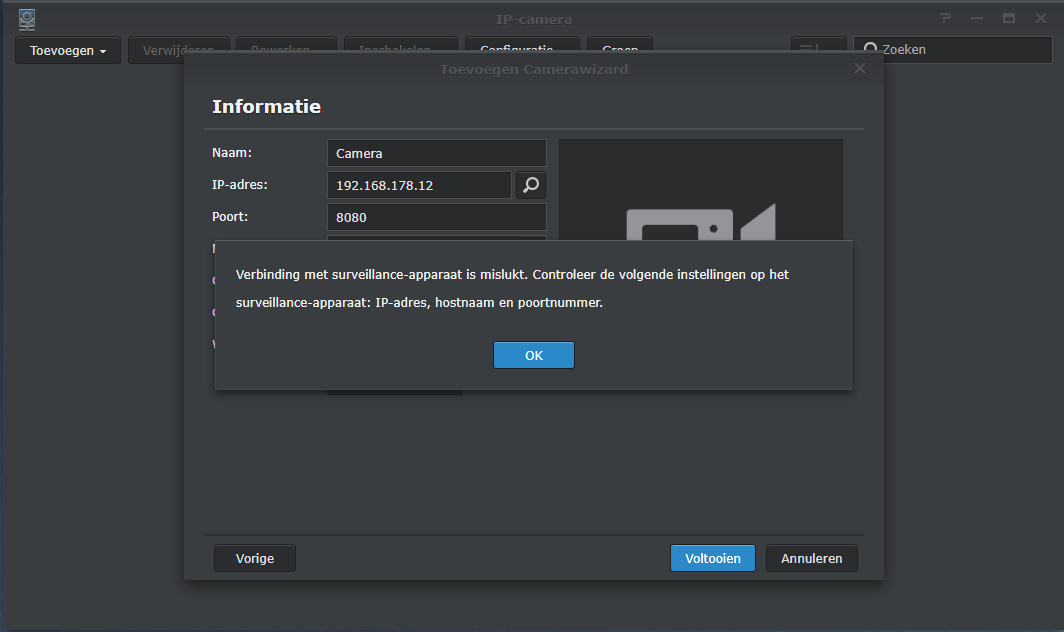This screenshot has width=1064, height=632.
Task: Click the Zoeken search box
Action: coord(952,50)
